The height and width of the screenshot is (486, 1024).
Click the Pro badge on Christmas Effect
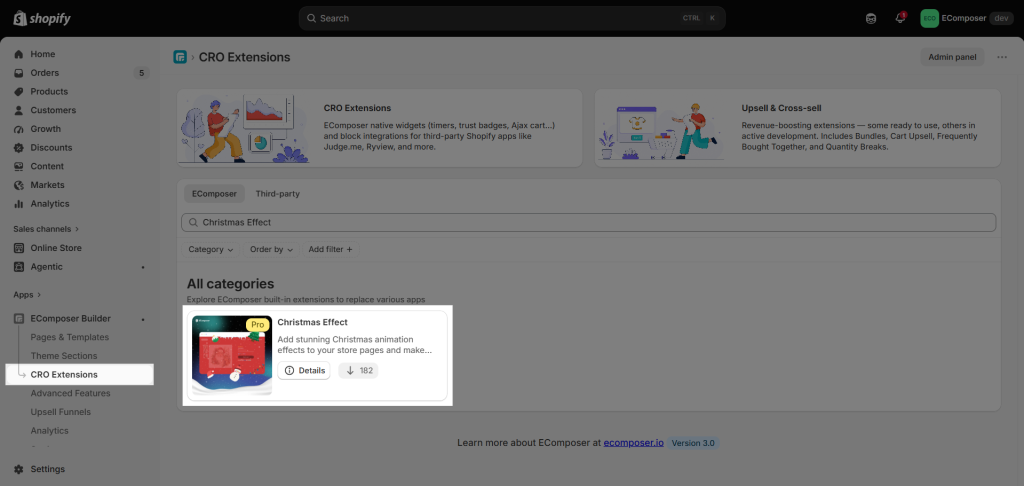257,325
